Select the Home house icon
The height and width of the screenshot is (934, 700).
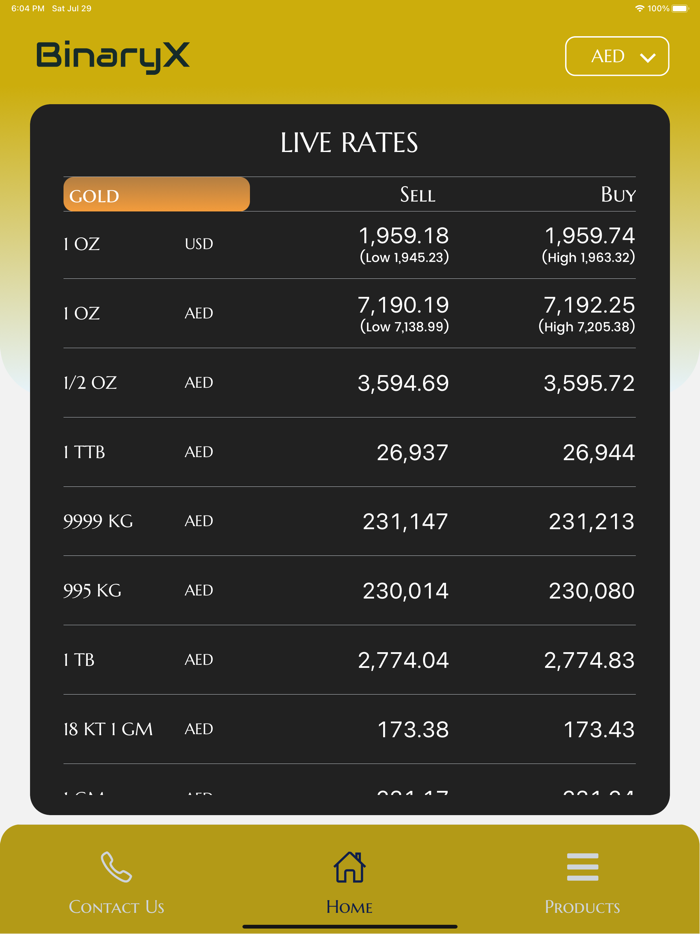tap(349, 866)
